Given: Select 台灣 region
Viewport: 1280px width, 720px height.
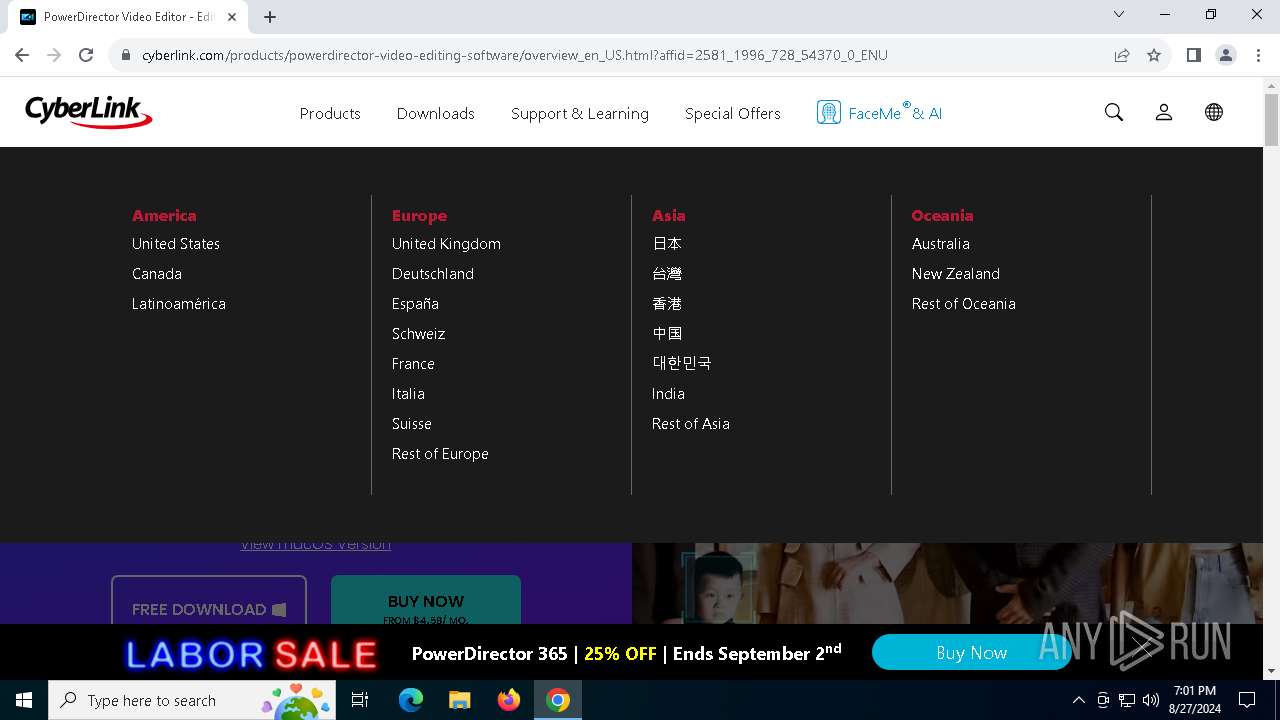Looking at the screenshot, I should tap(667, 274).
